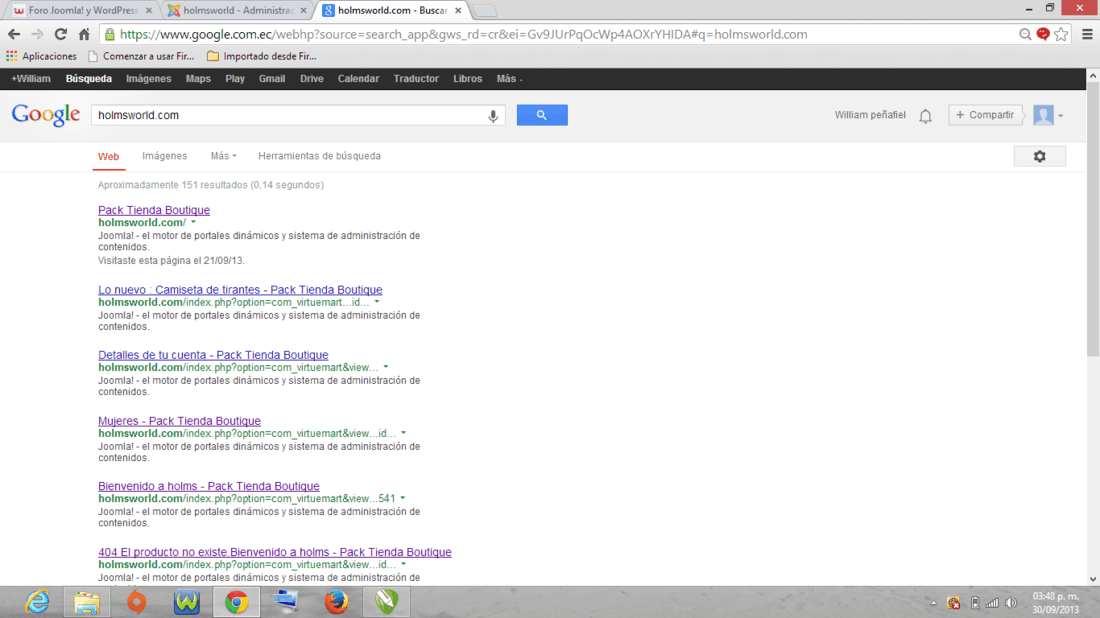The image size is (1100, 618).
Task: Open the Chrome menu hamburger icon
Action: [x=1087, y=34]
